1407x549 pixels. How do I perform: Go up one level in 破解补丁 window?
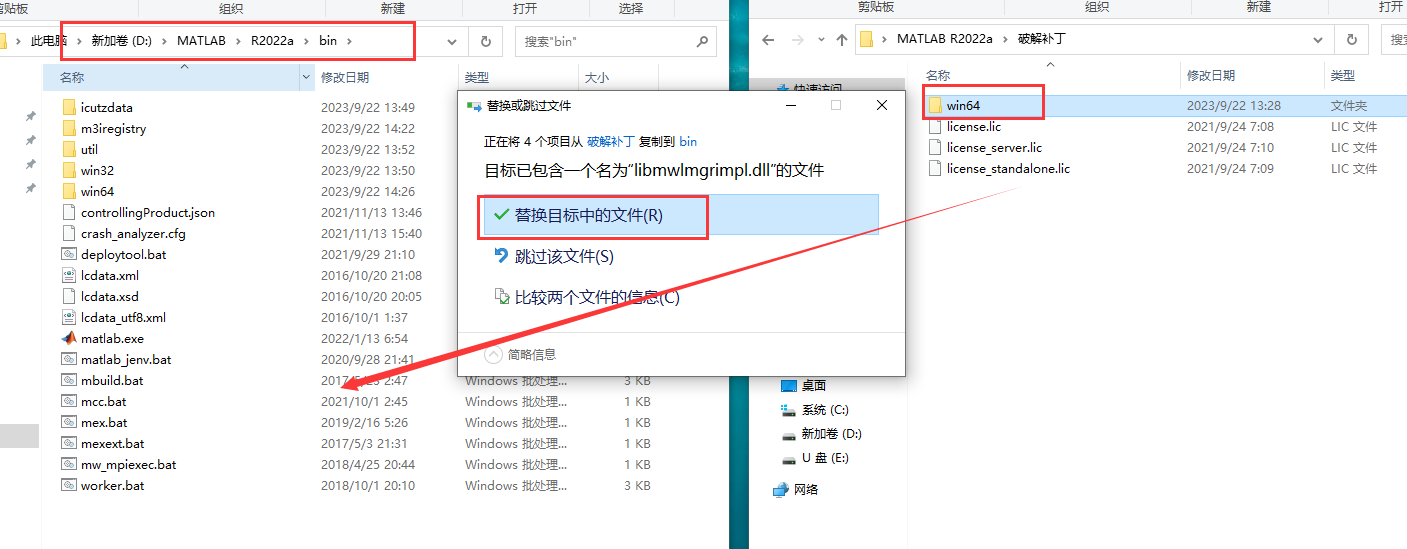click(x=842, y=40)
